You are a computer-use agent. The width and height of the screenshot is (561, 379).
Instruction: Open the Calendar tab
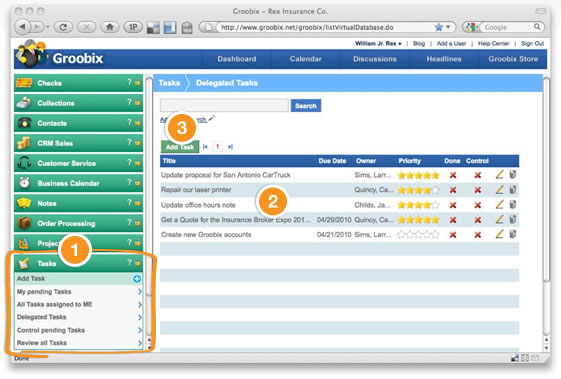306,59
